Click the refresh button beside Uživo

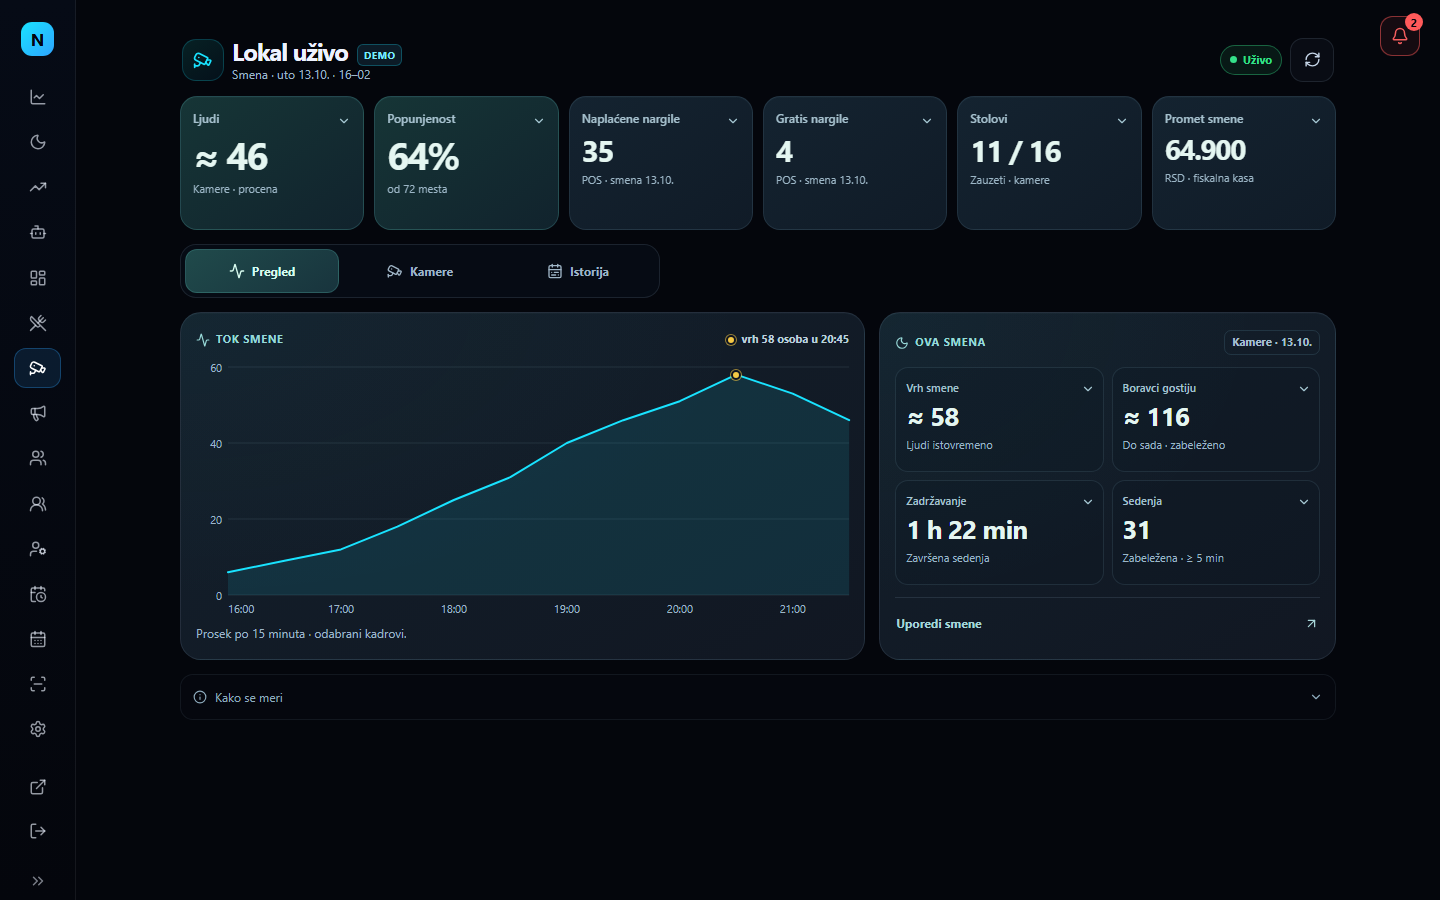tap(1312, 60)
